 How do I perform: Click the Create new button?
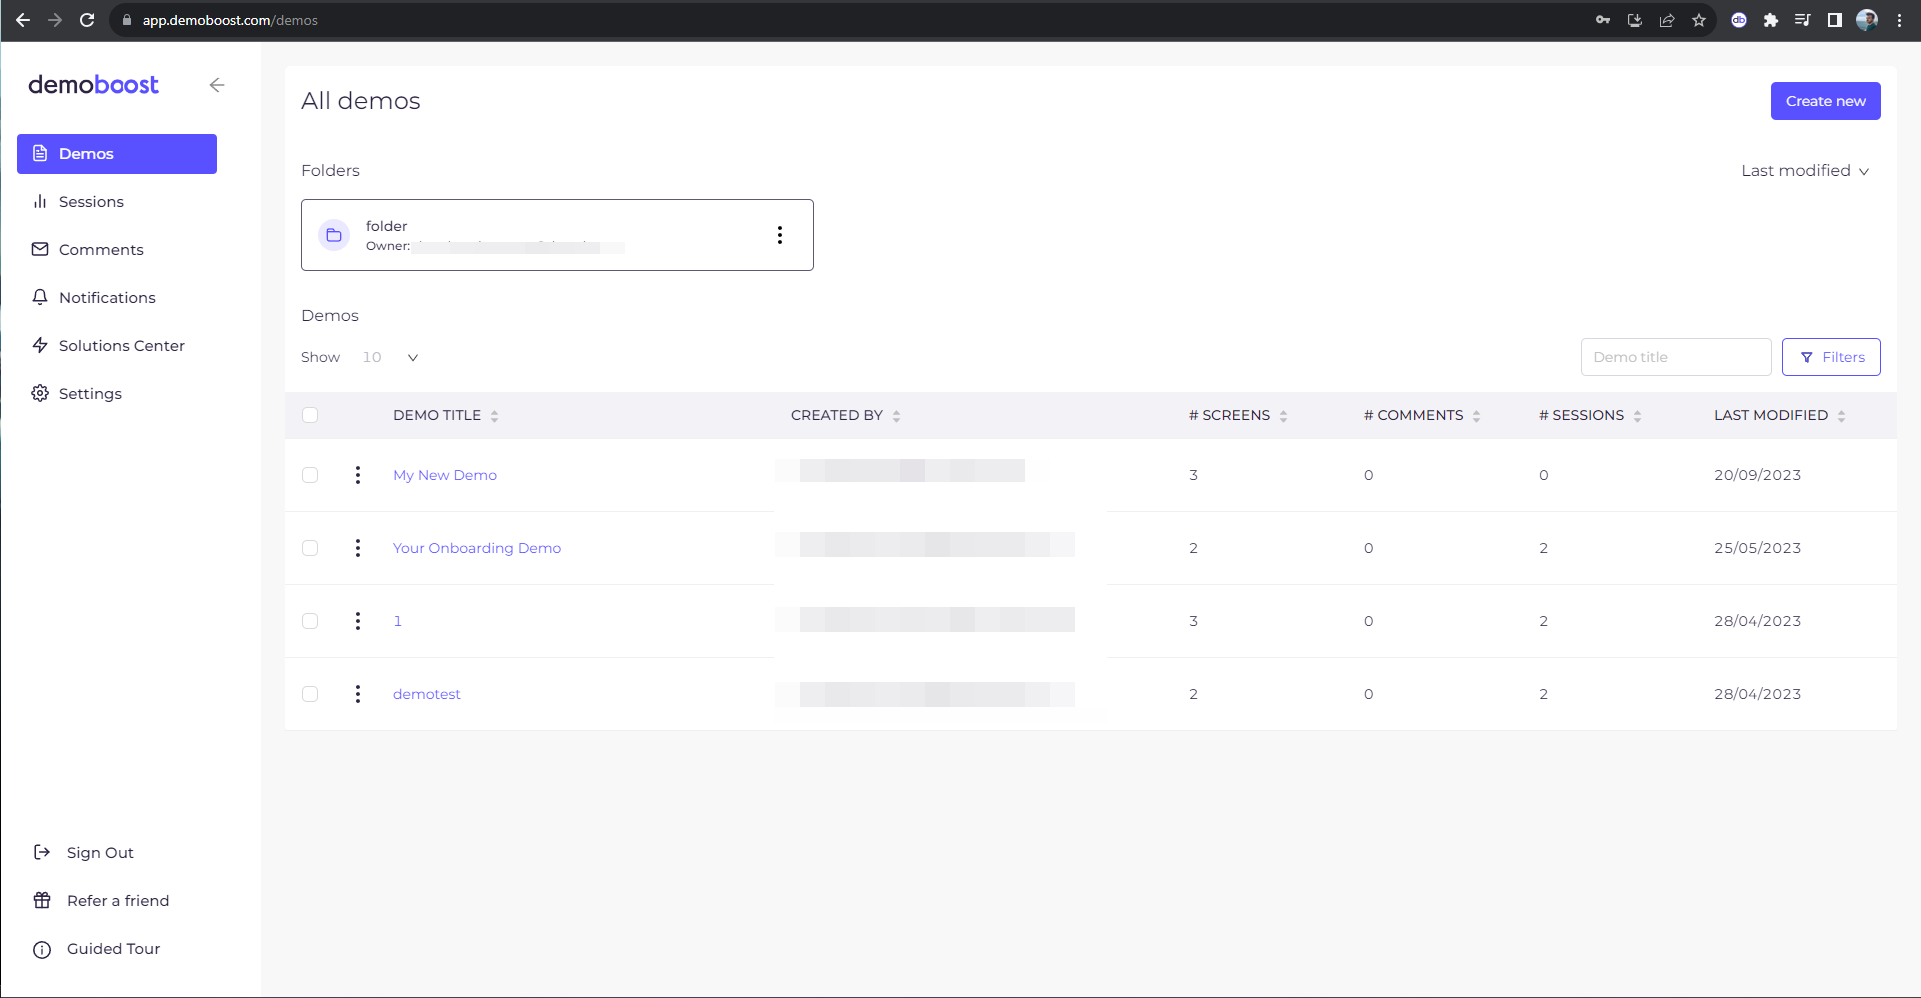tap(1825, 100)
